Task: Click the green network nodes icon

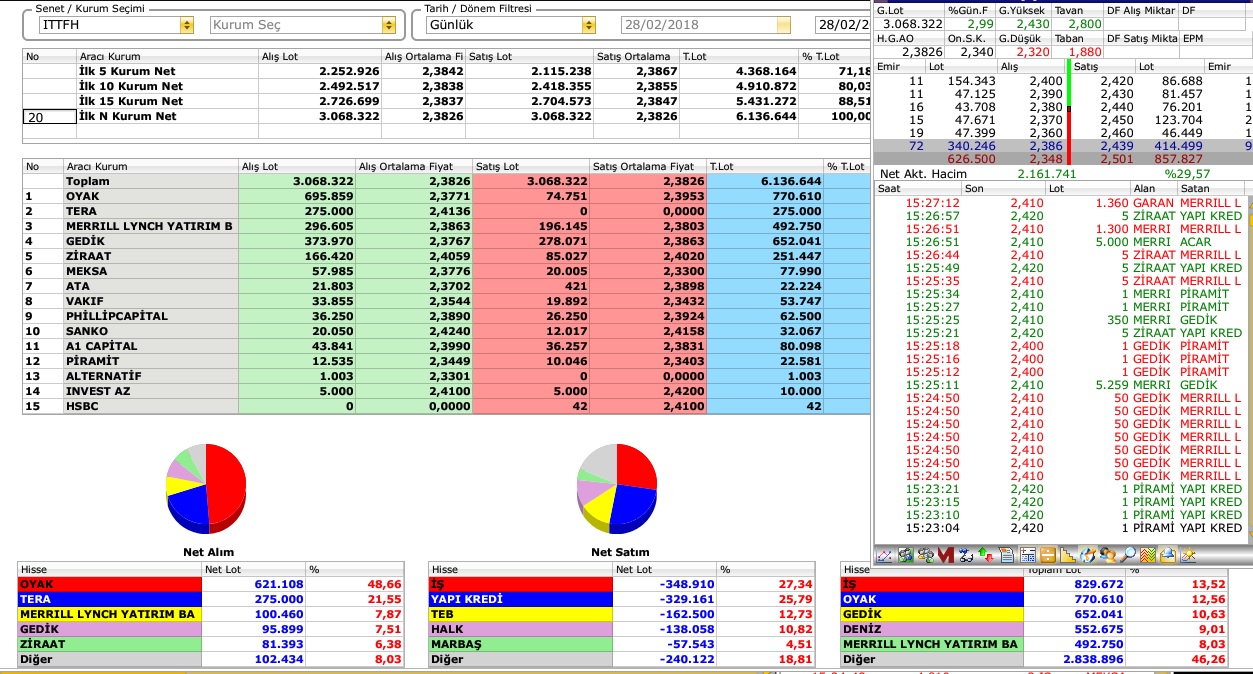Action: pyautogui.click(x=905, y=555)
